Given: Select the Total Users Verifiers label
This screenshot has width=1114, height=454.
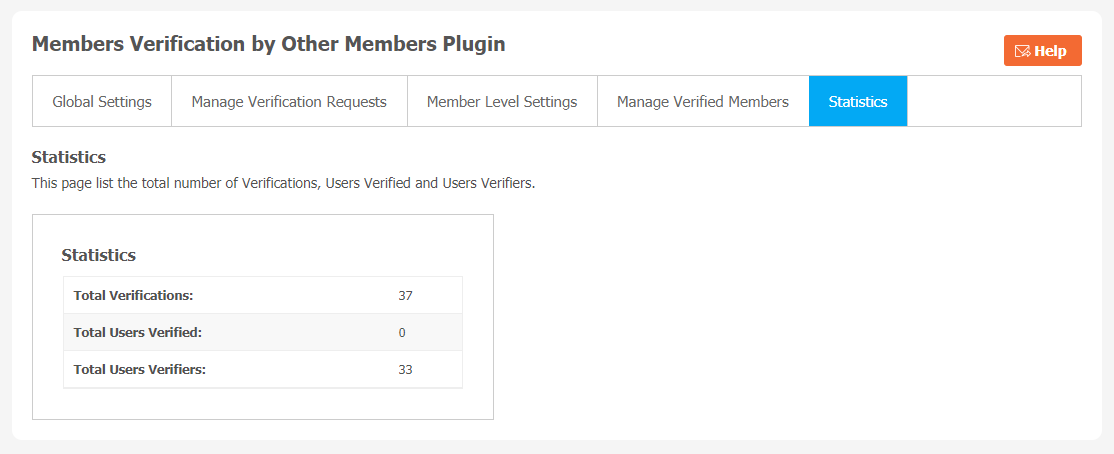Looking at the screenshot, I should point(140,369).
